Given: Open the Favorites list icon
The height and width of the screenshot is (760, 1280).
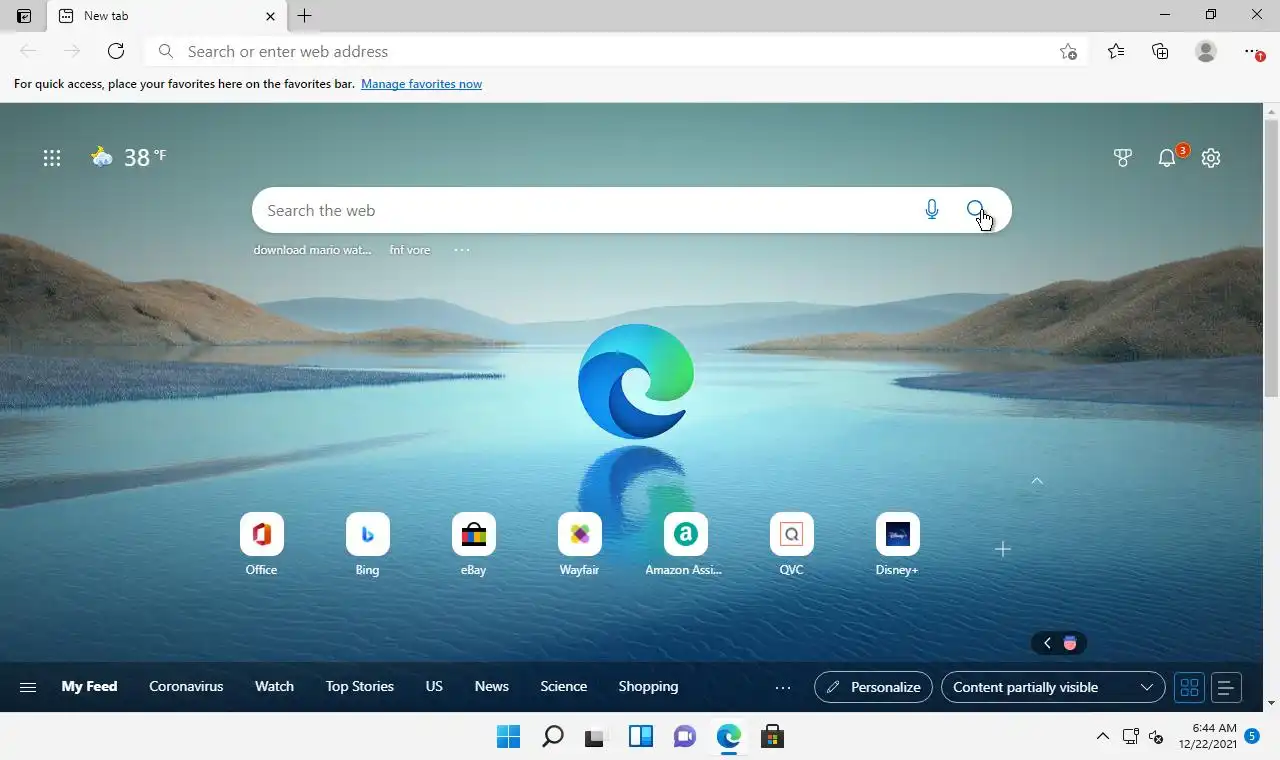Looking at the screenshot, I should click(1116, 51).
